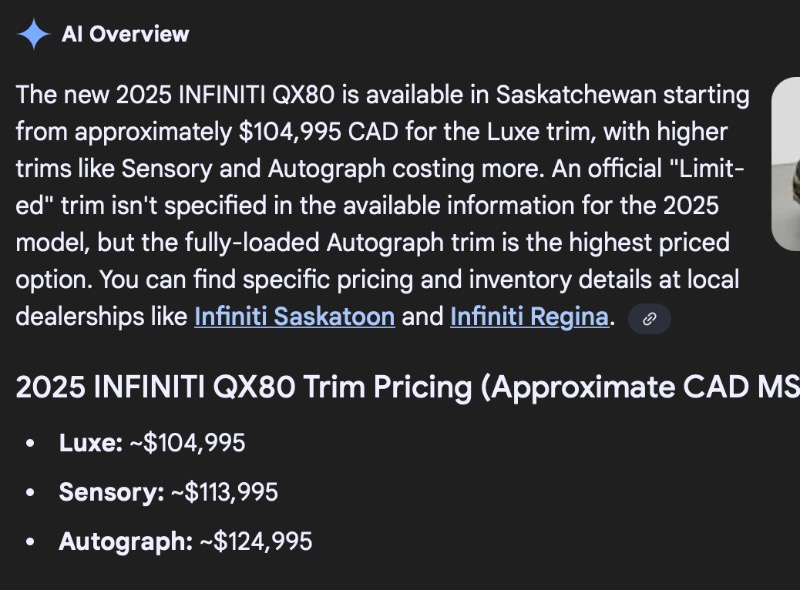Click the bullet beside the Sensory entry

click(x=32, y=493)
